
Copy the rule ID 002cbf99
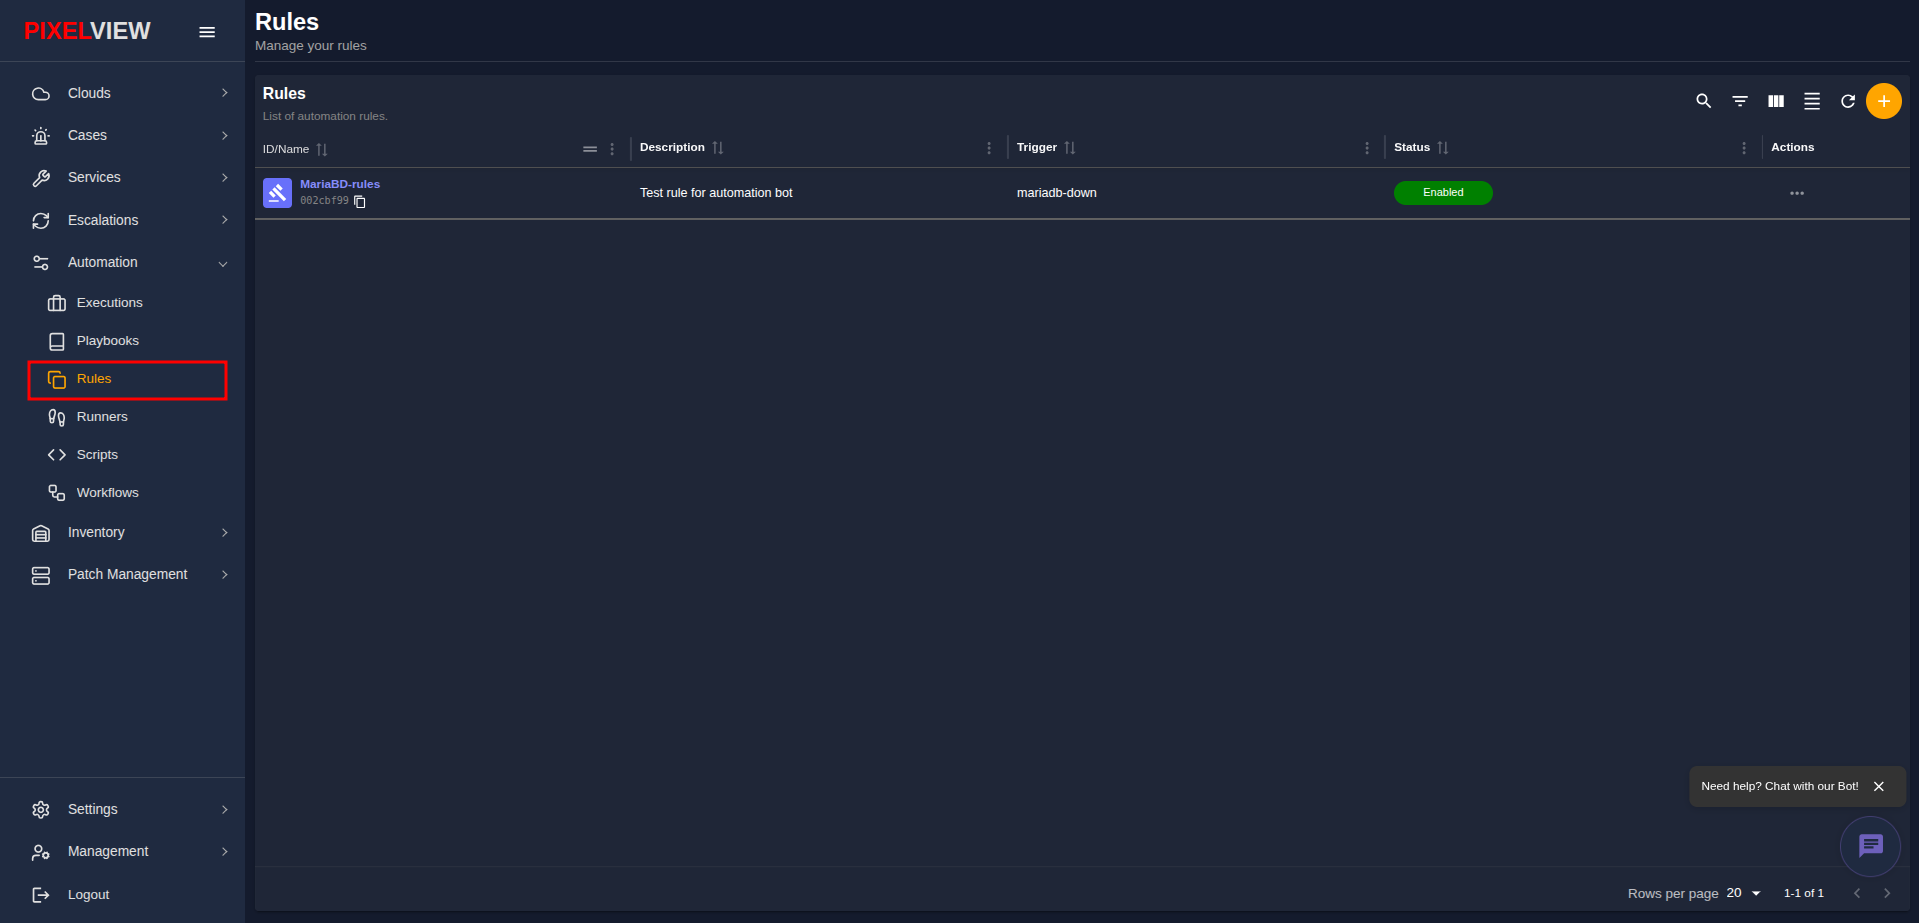click(x=360, y=202)
